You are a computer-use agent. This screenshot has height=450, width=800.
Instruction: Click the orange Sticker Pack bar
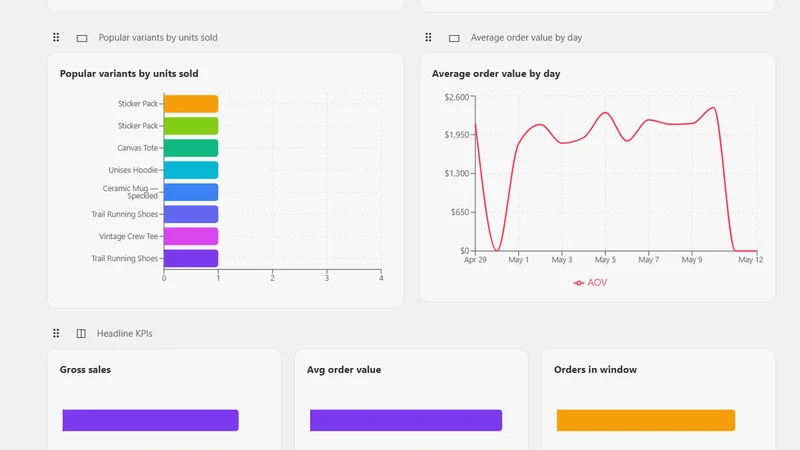(x=191, y=104)
